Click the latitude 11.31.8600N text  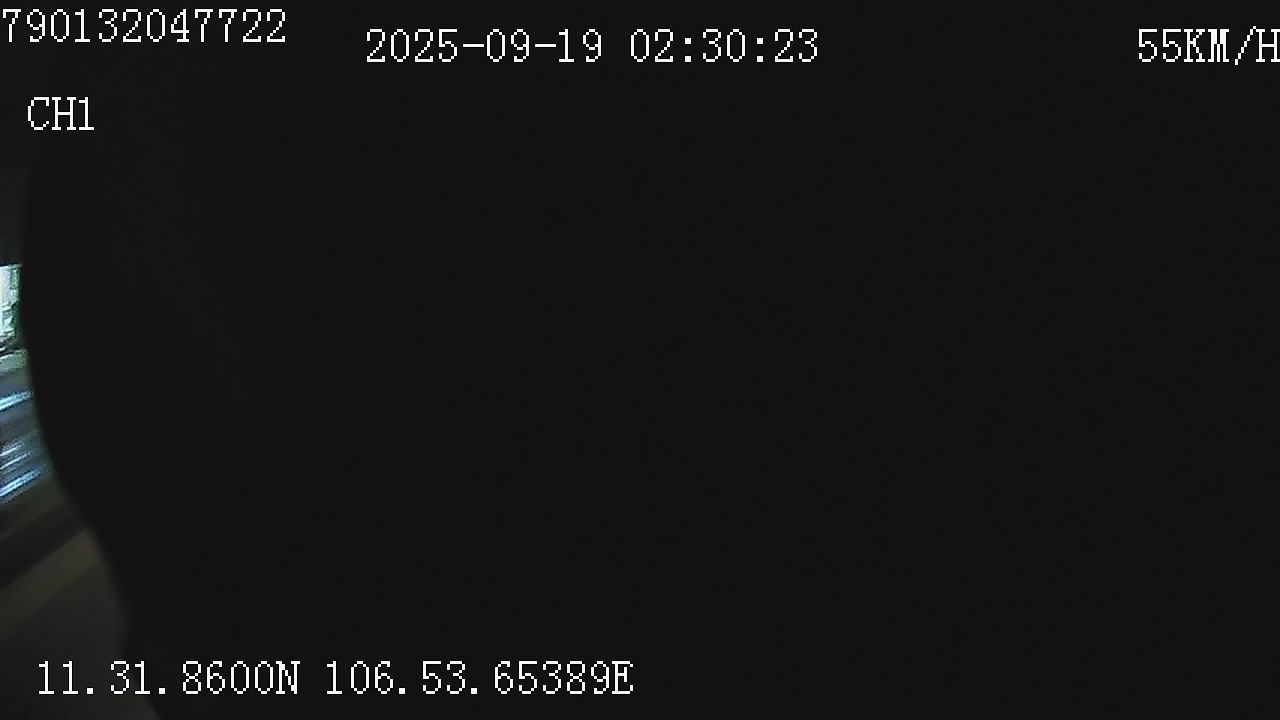(168, 678)
